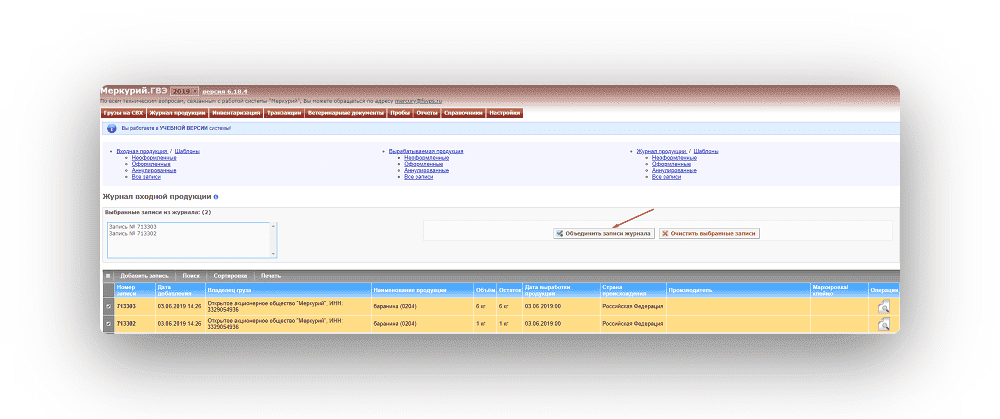Click scroll-up arrow of selected records list
This screenshot has width=1000, height=419.
[274, 226]
